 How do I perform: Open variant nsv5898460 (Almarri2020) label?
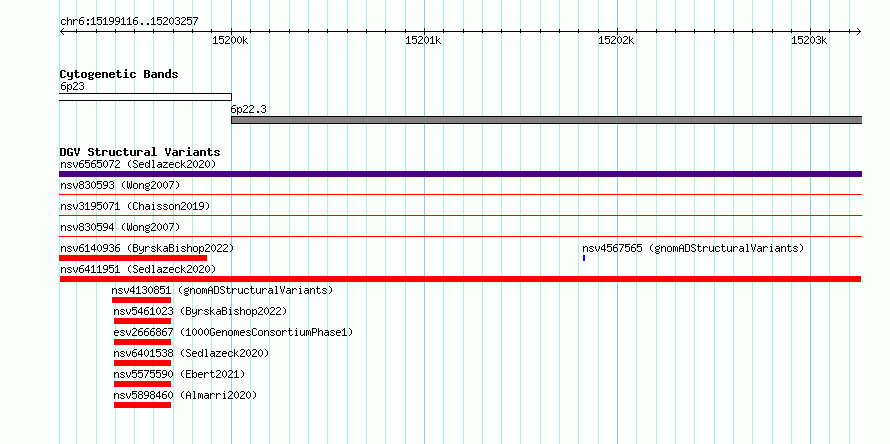click(x=185, y=395)
